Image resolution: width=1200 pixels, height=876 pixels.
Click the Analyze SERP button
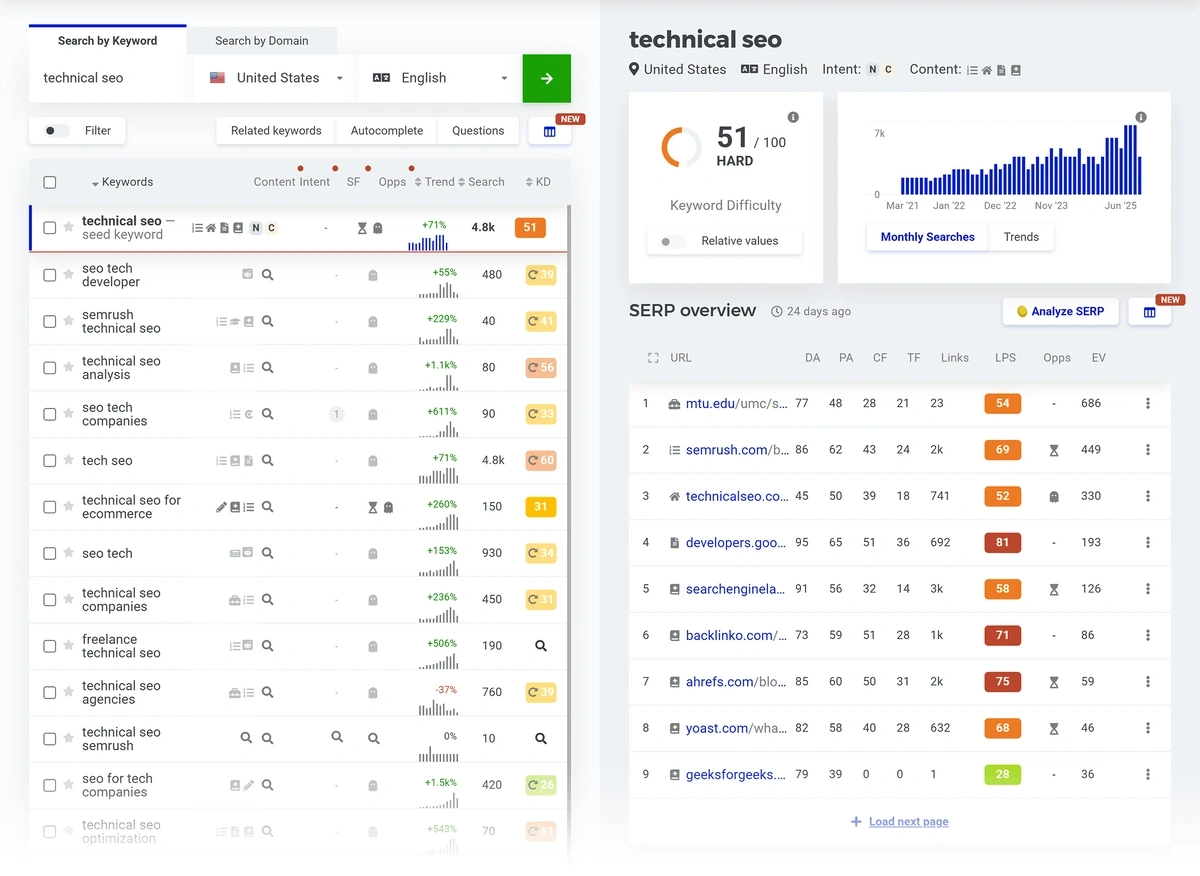[x=1060, y=311]
